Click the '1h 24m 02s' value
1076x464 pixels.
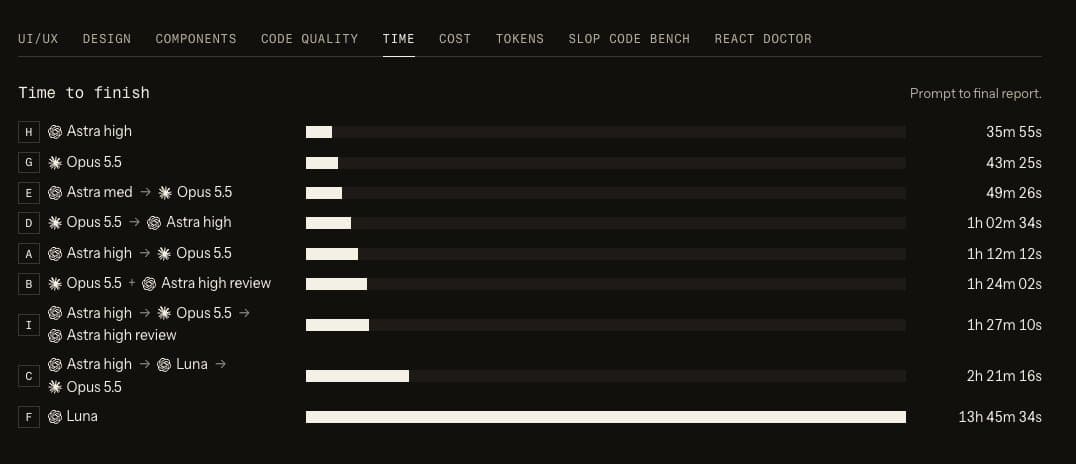pyautogui.click(x=1004, y=284)
